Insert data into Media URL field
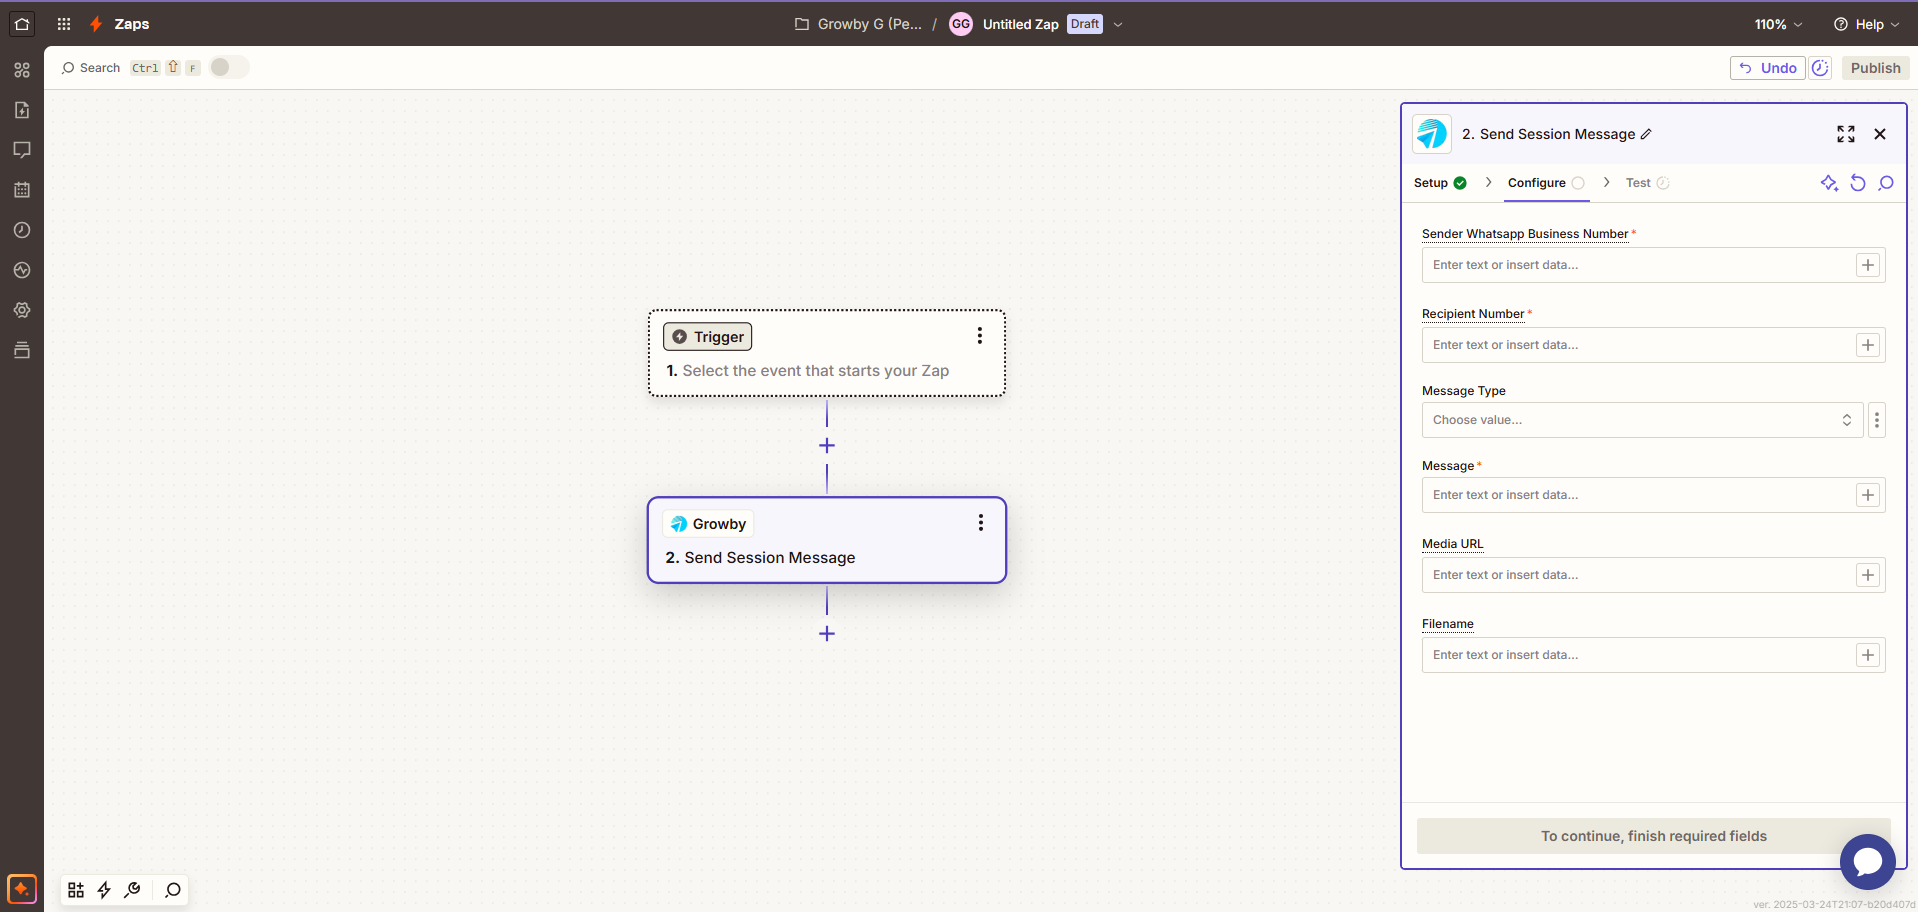Viewport: 1918px width, 912px height. point(1868,575)
